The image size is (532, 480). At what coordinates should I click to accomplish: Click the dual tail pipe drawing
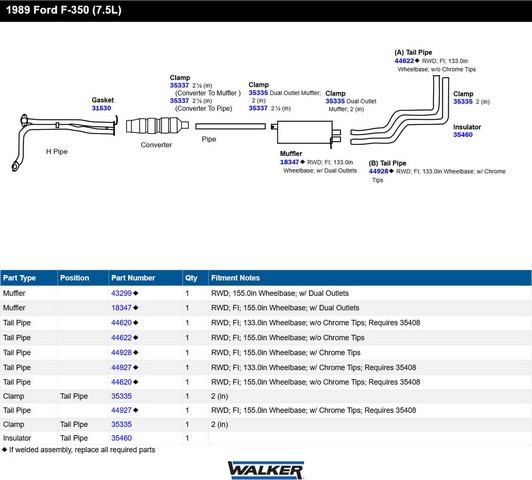click(400, 111)
